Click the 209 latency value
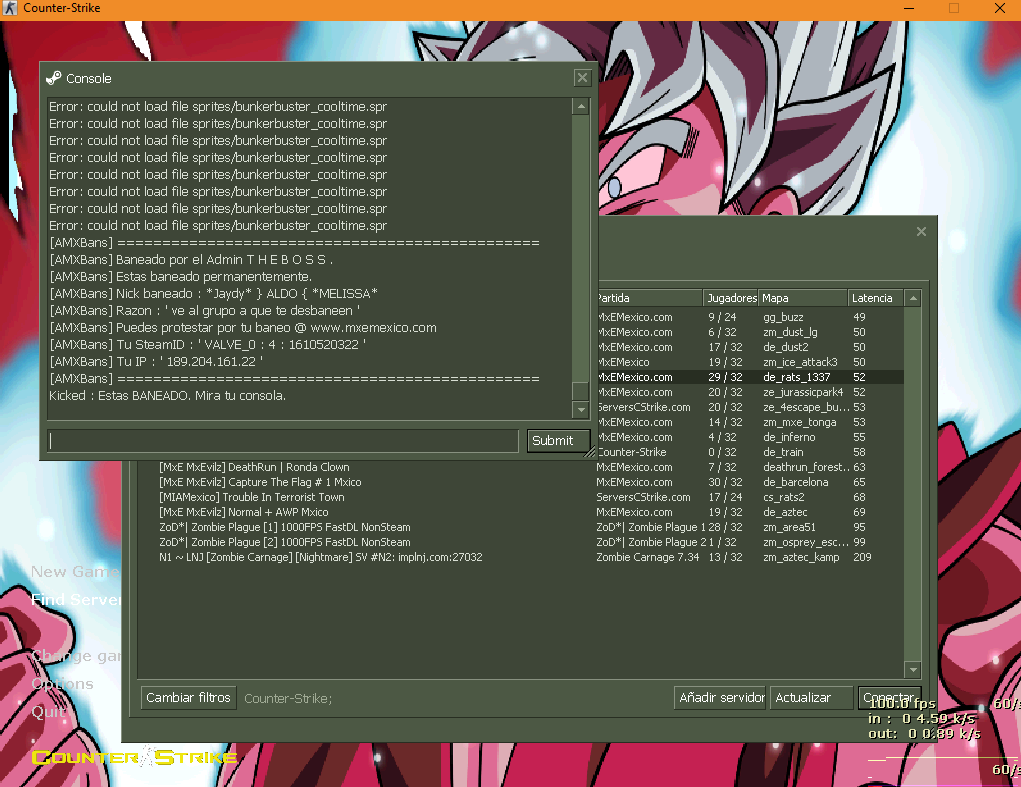1021x787 pixels. [862, 557]
